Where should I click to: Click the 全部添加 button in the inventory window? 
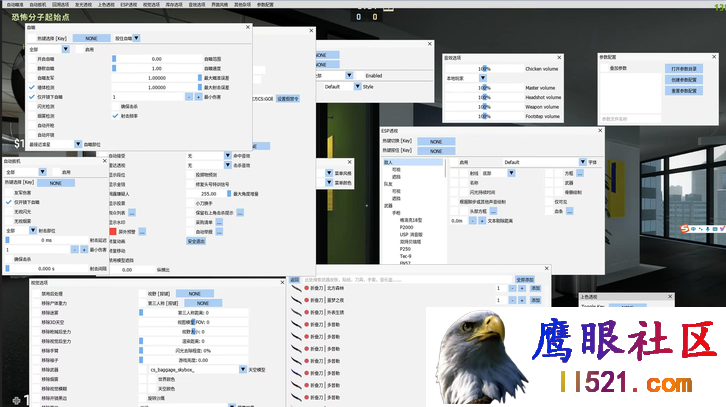[525, 280]
